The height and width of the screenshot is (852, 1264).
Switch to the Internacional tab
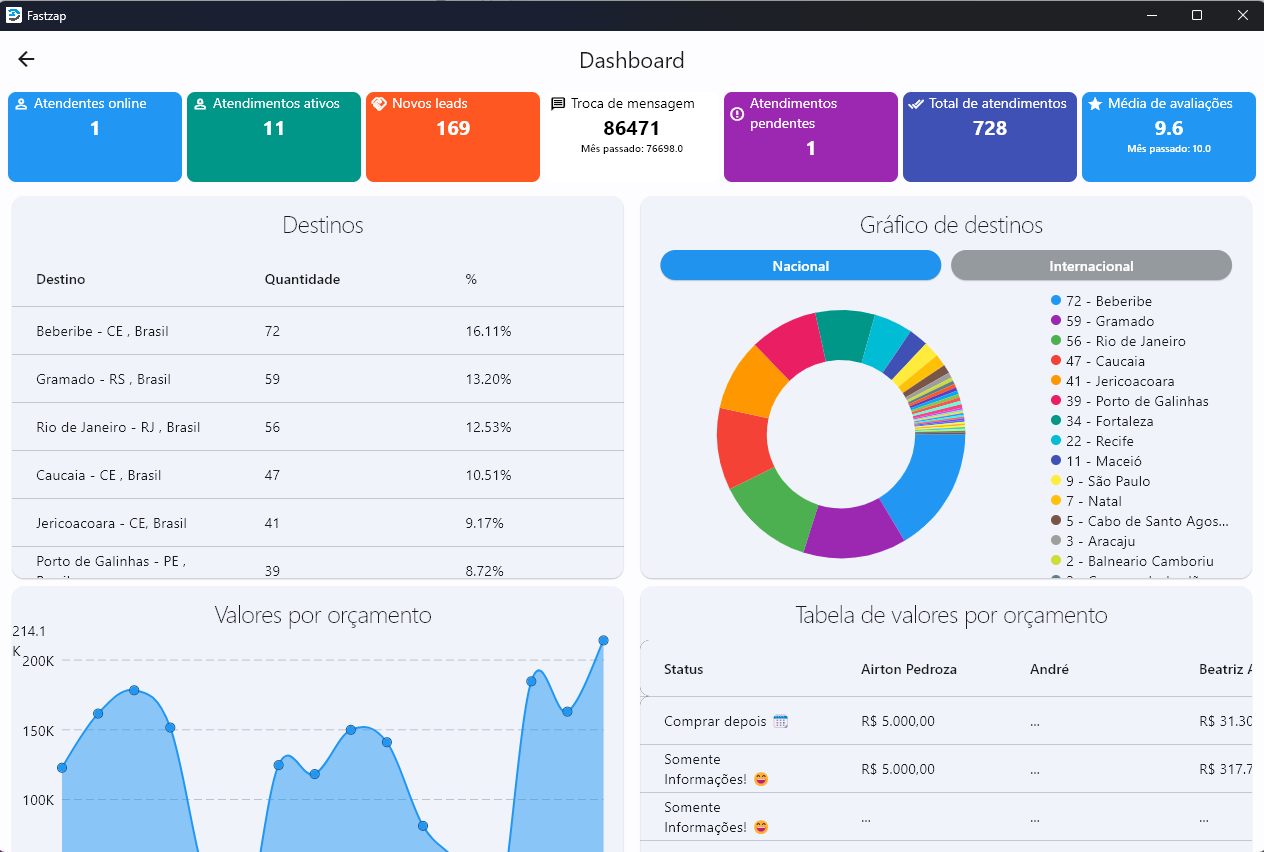1091,265
